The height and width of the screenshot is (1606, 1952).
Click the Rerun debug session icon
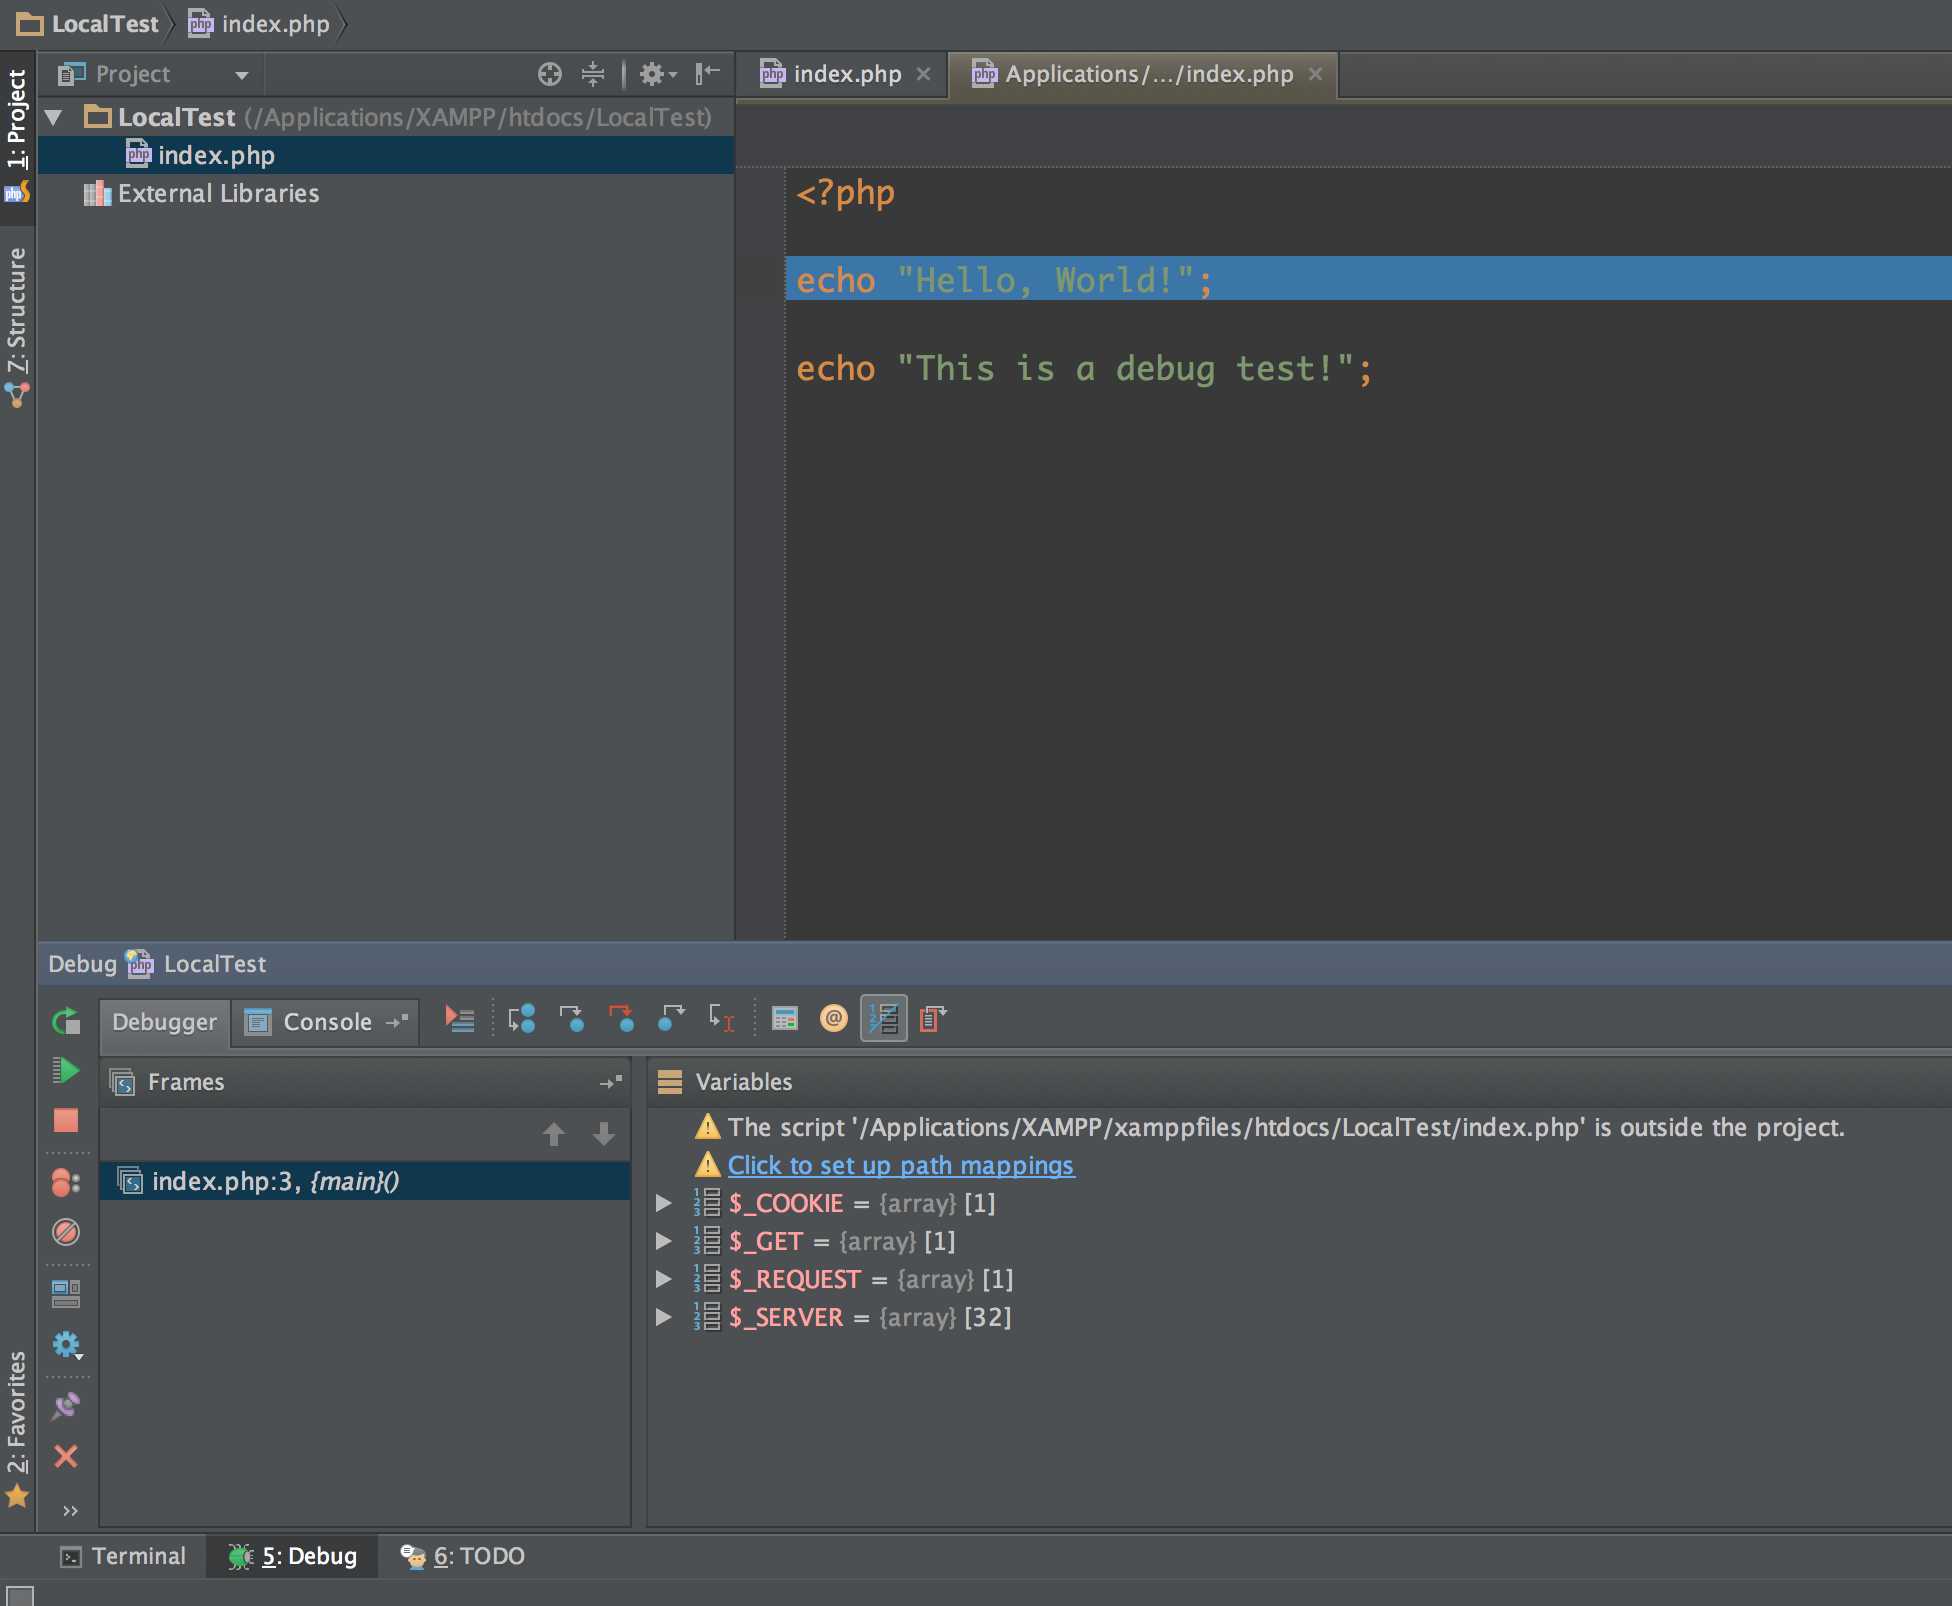(66, 1021)
